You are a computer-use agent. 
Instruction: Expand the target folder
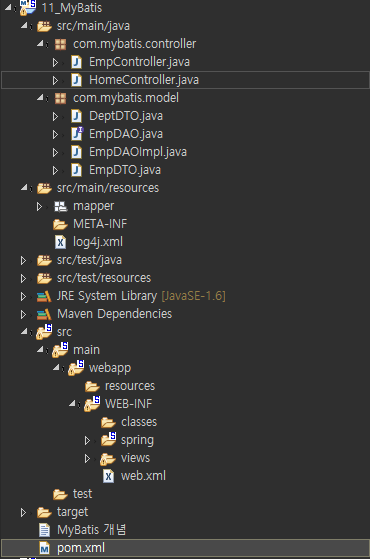tap(23, 513)
